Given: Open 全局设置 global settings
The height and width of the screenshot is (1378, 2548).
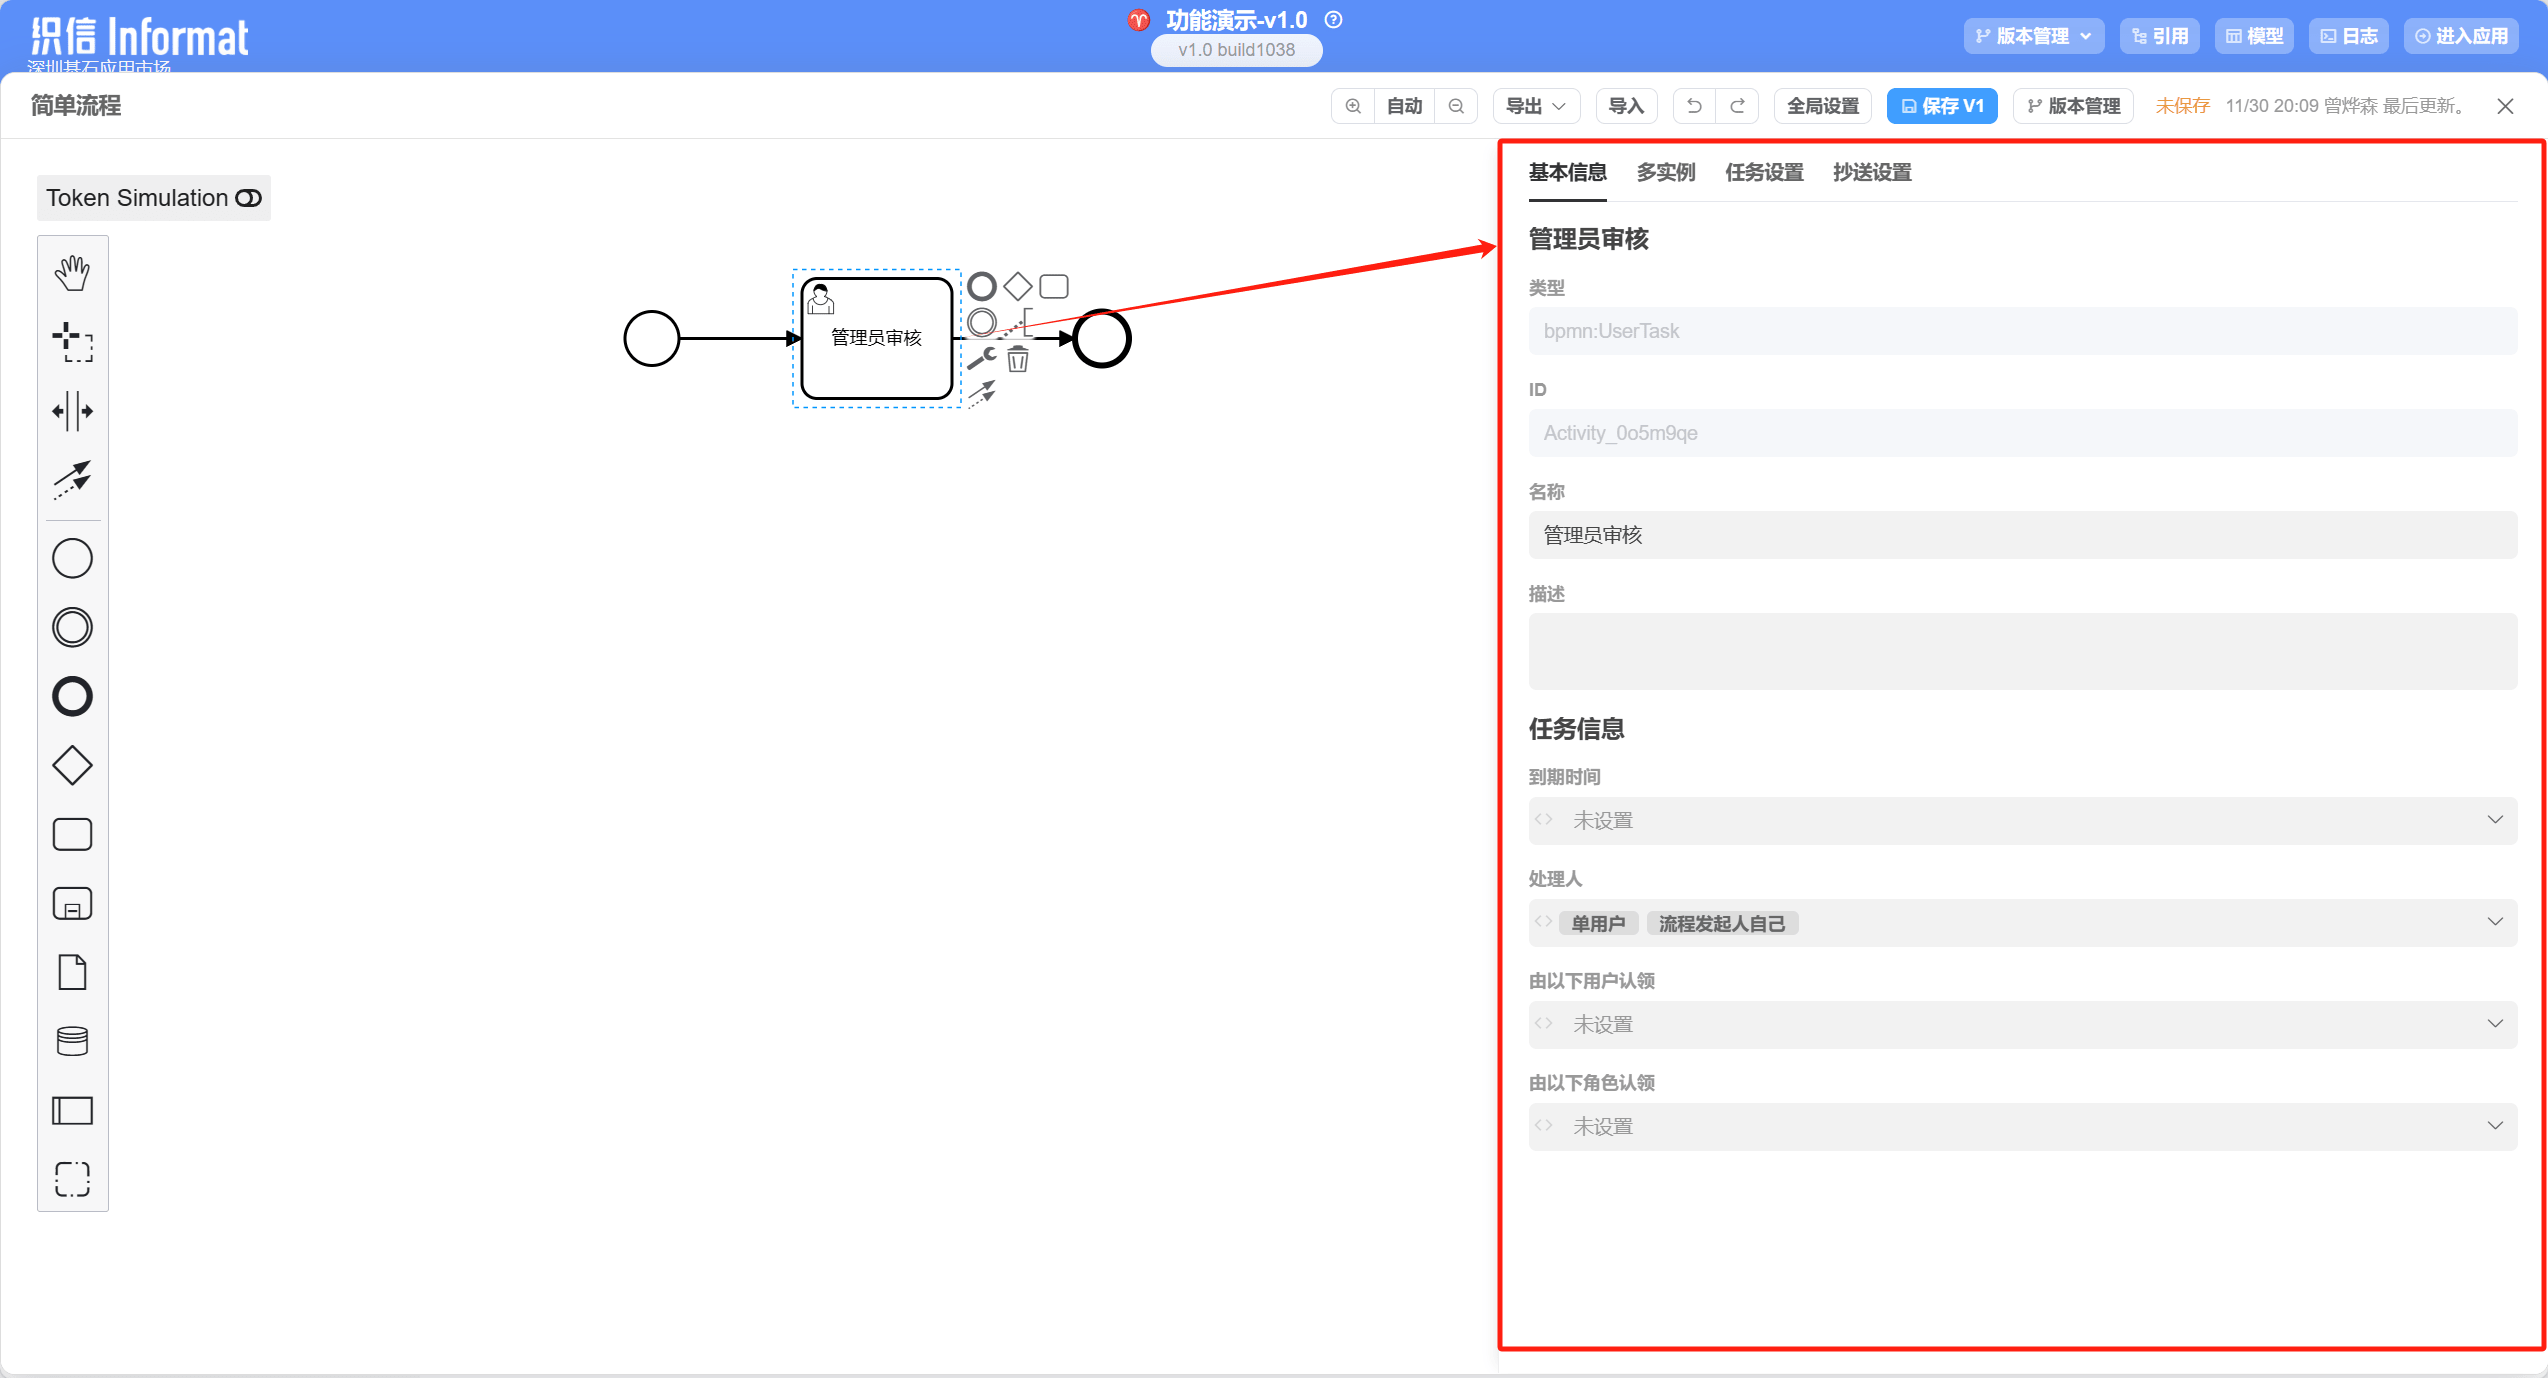Looking at the screenshot, I should coord(1822,106).
